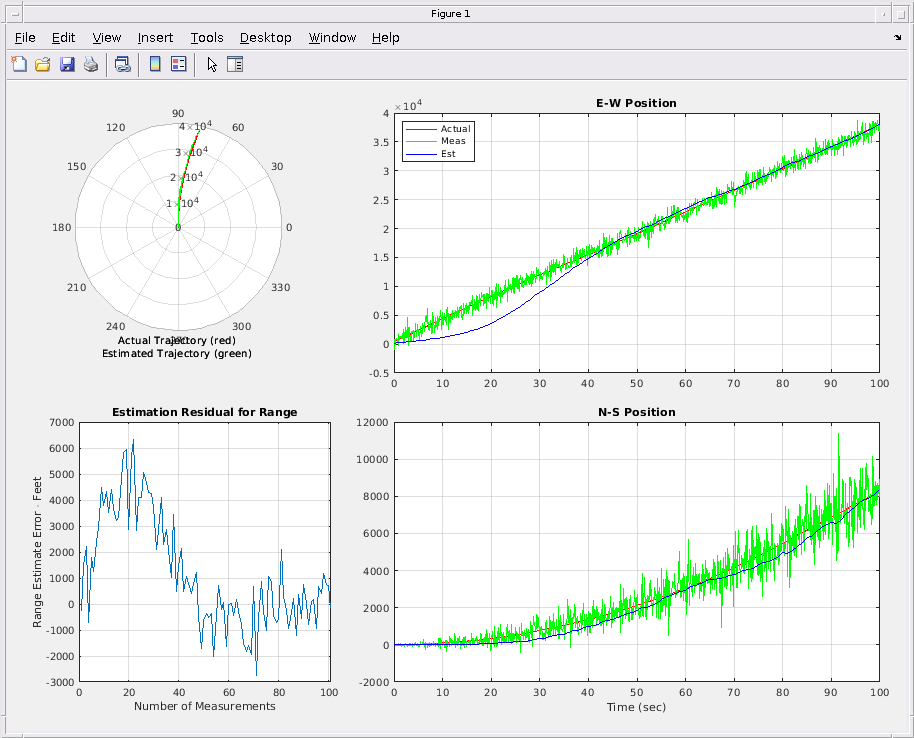Toggle the Property Inspector toolbar icon
The width and height of the screenshot is (914, 738).
click(235, 65)
